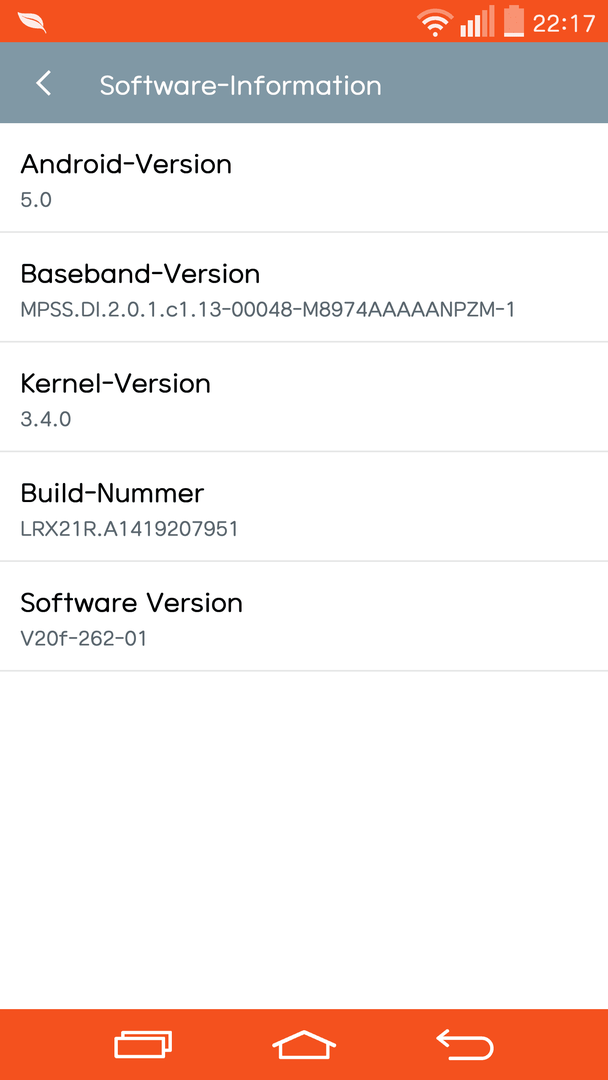Tap the battery status icon
This screenshot has height=1080, width=608.
(514, 21)
